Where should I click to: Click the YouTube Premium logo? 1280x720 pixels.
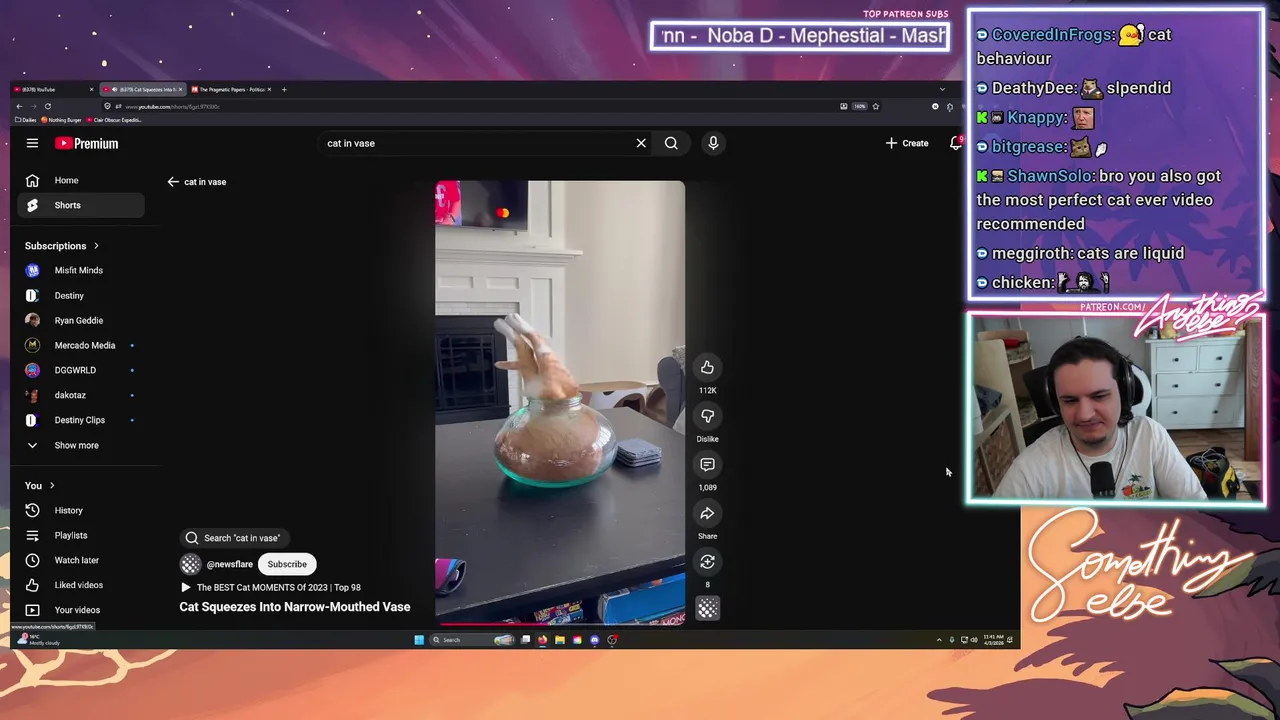(87, 143)
